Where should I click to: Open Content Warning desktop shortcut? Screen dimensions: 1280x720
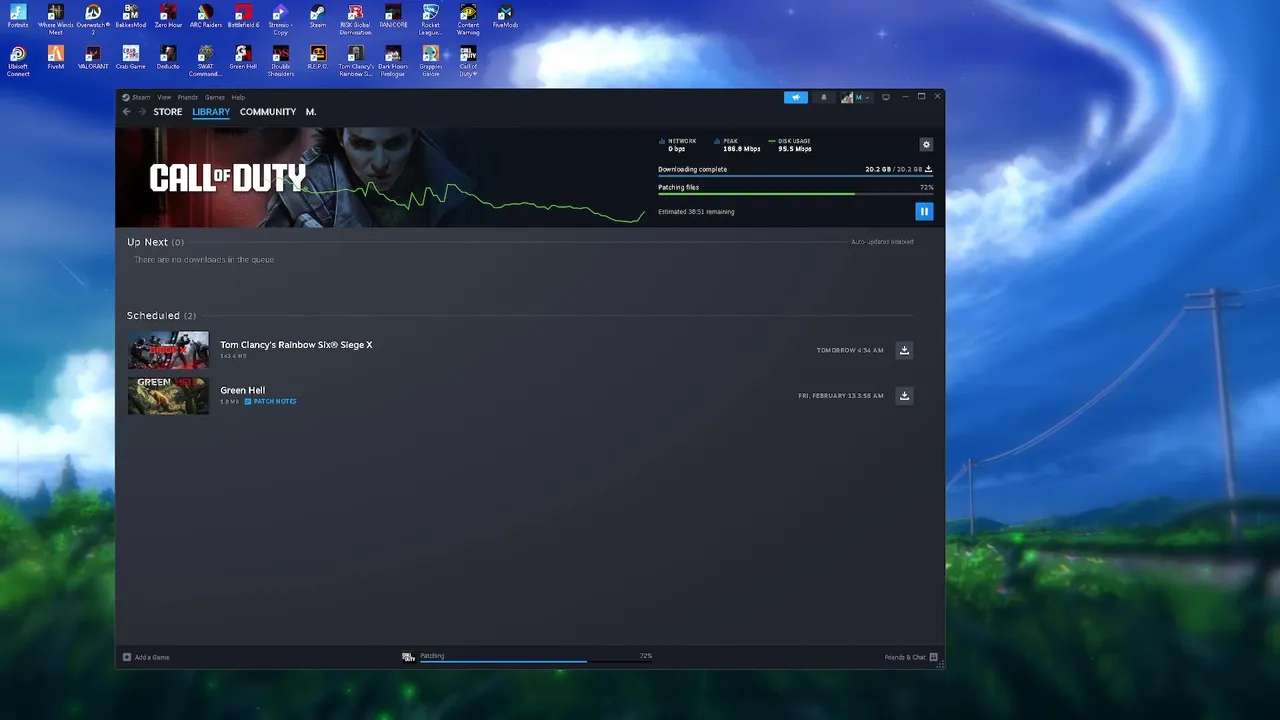point(468,19)
